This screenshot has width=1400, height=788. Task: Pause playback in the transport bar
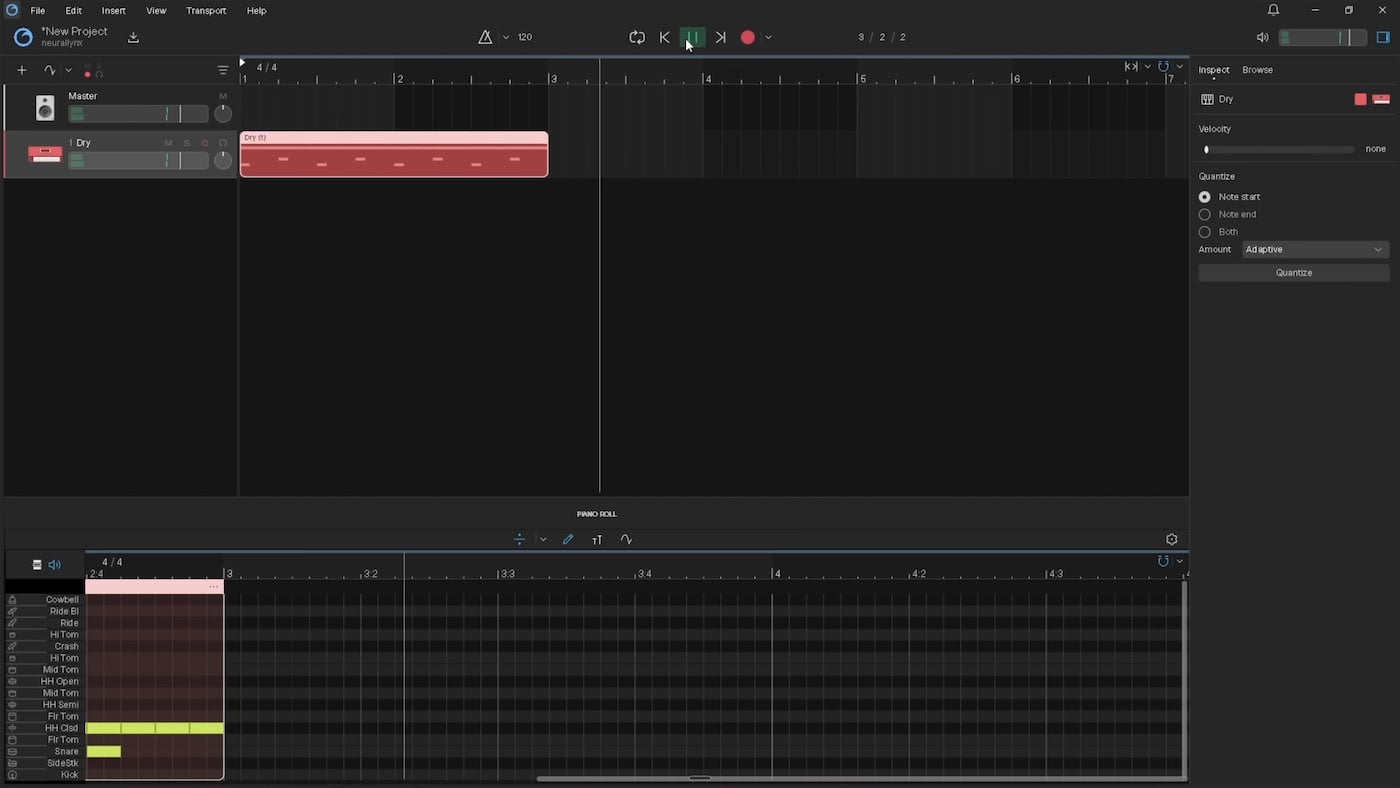[x=692, y=37]
